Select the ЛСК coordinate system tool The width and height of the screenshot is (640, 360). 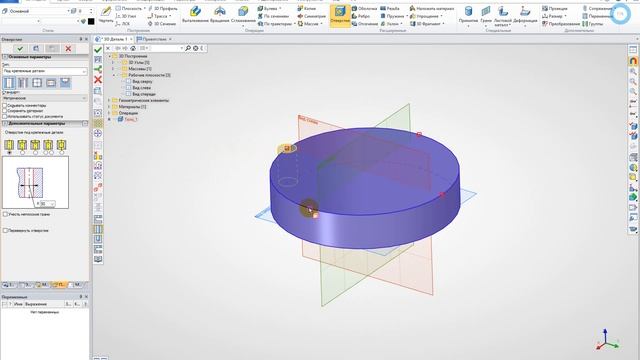tap(123, 24)
